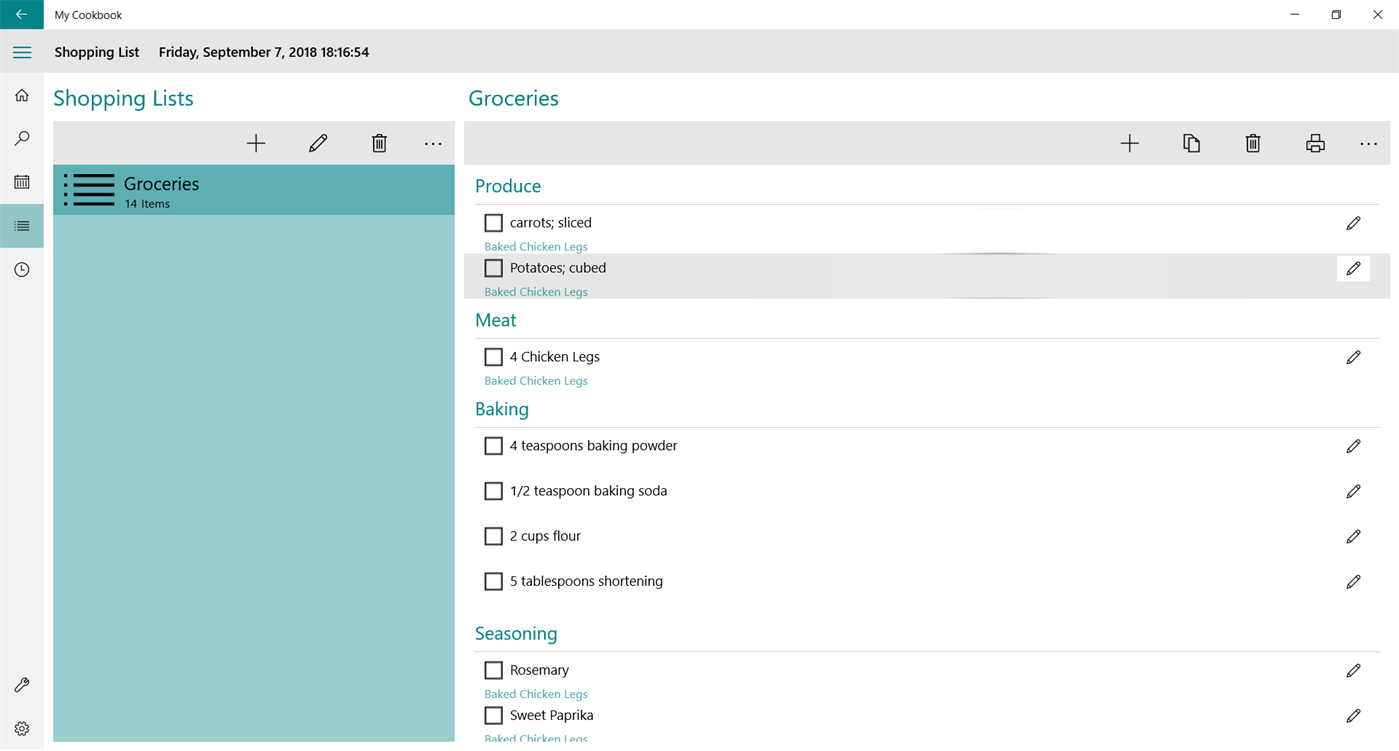
Task: Delete items from Groceries list
Action: [1253, 144]
